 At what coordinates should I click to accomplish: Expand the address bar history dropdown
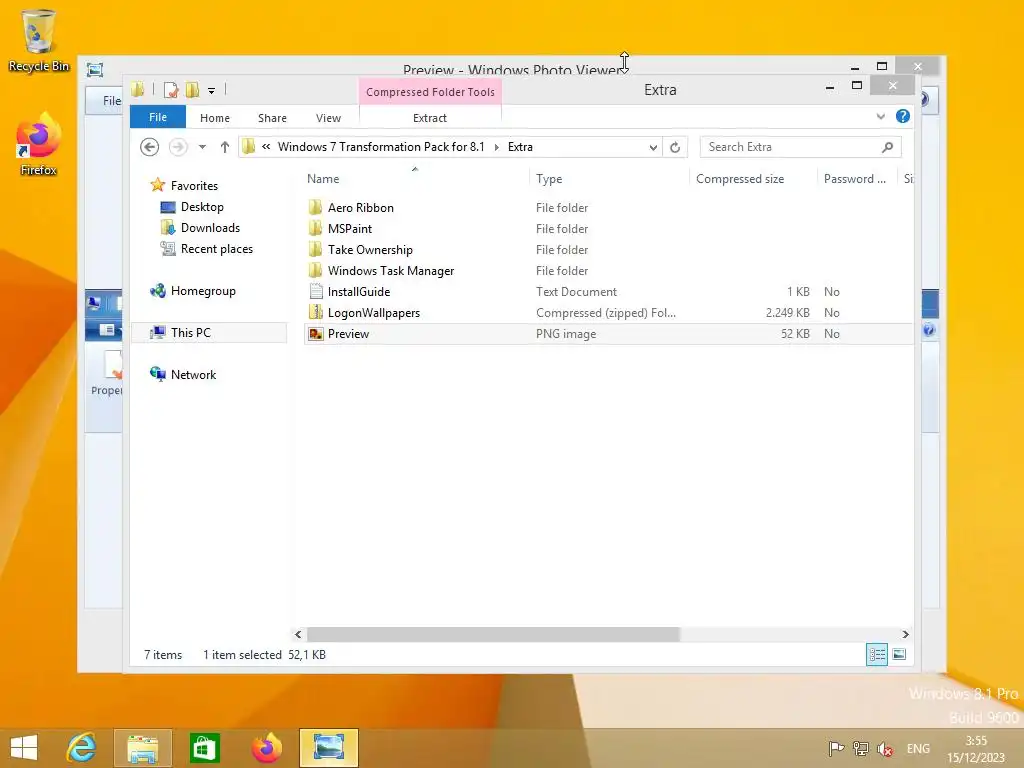tap(652, 148)
